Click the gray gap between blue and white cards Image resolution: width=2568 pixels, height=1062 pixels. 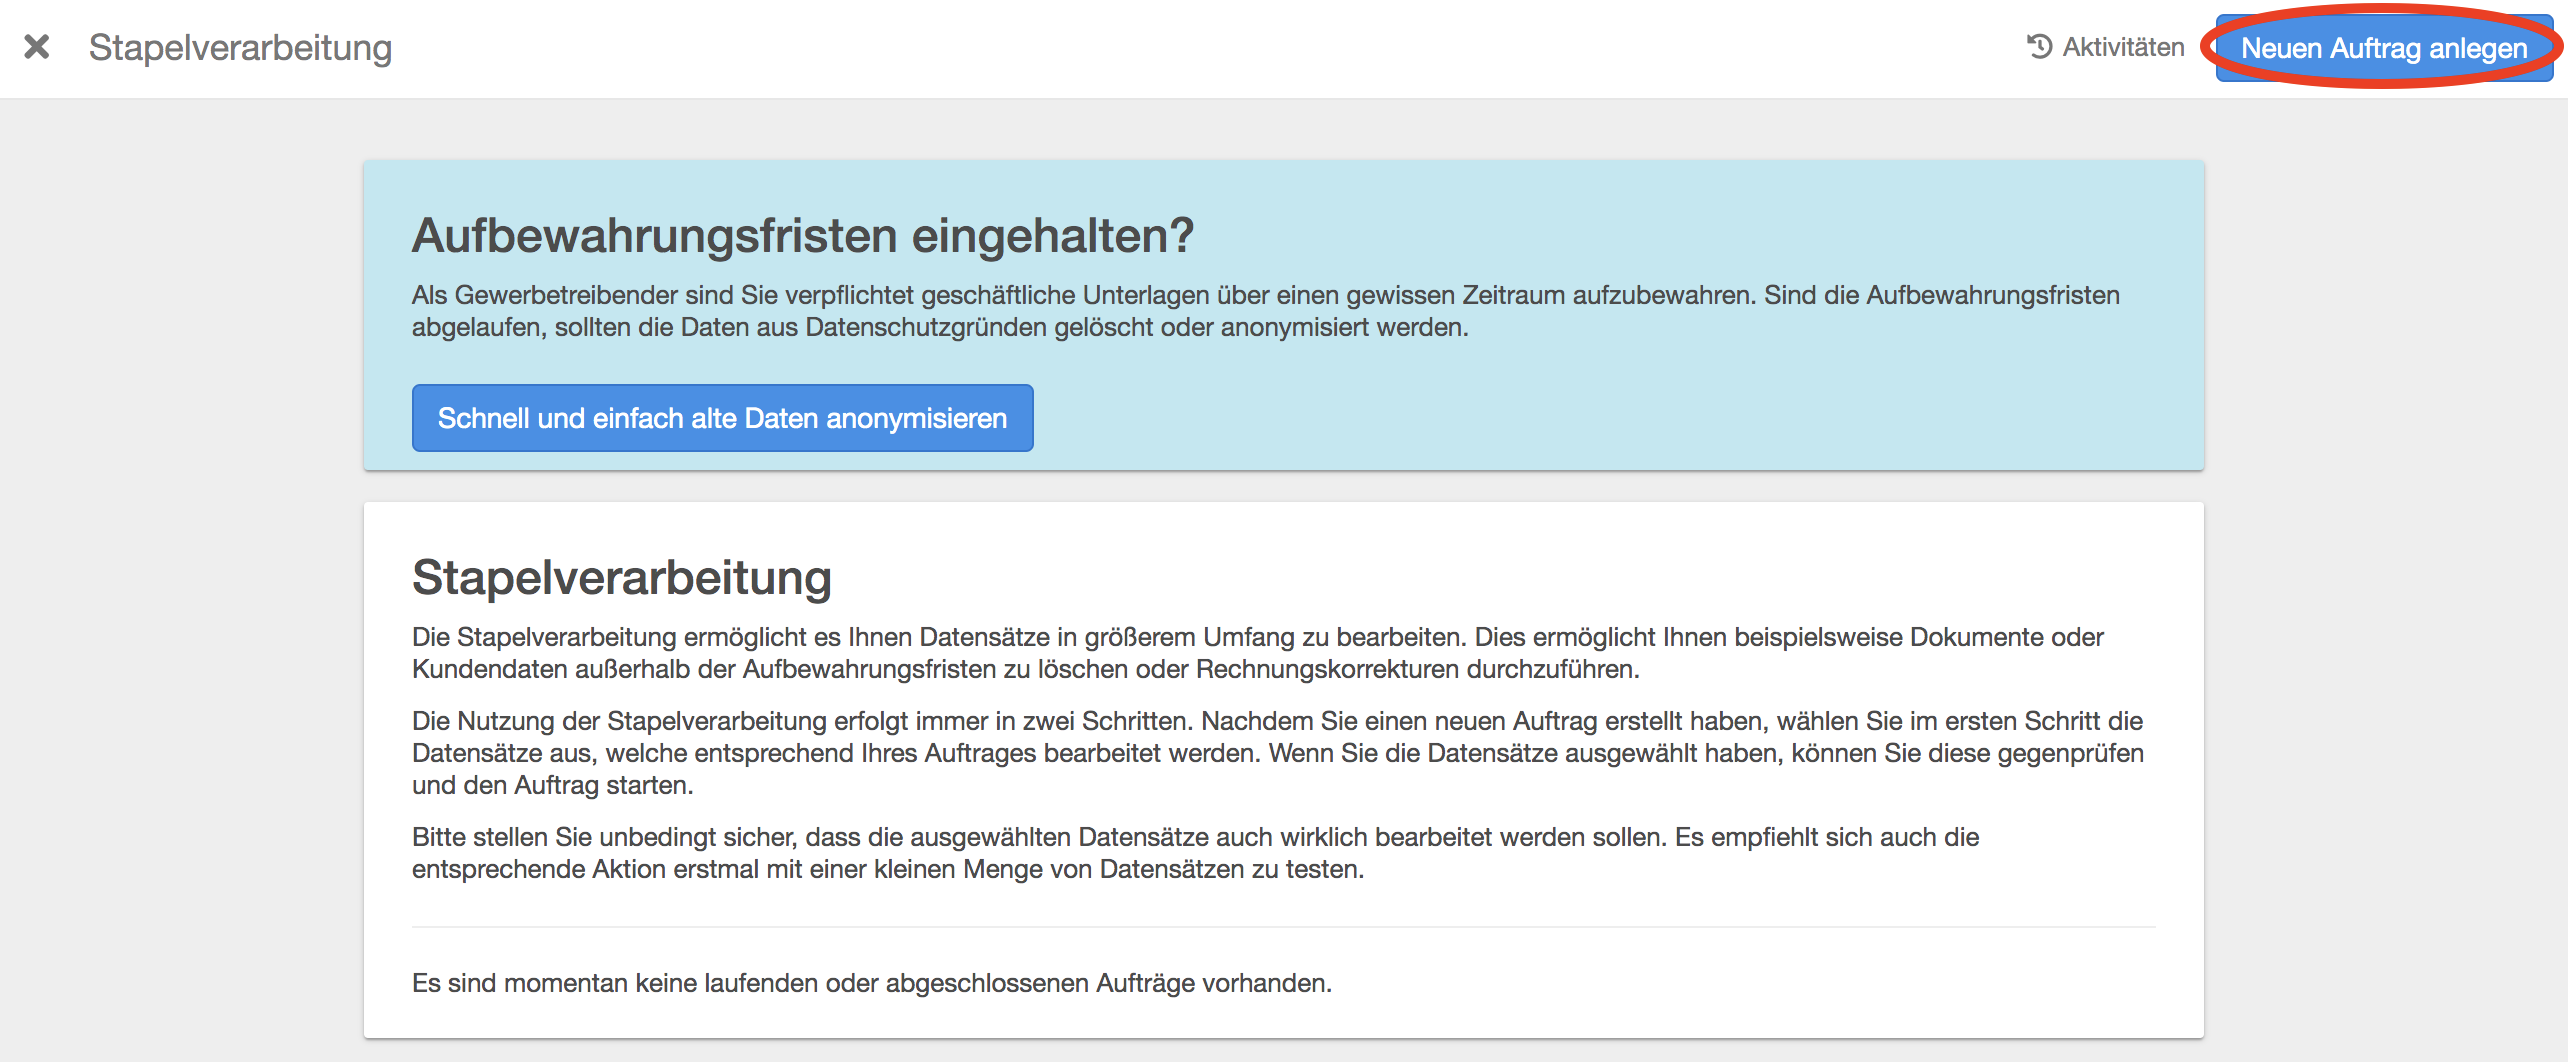(x=1283, y=486)
